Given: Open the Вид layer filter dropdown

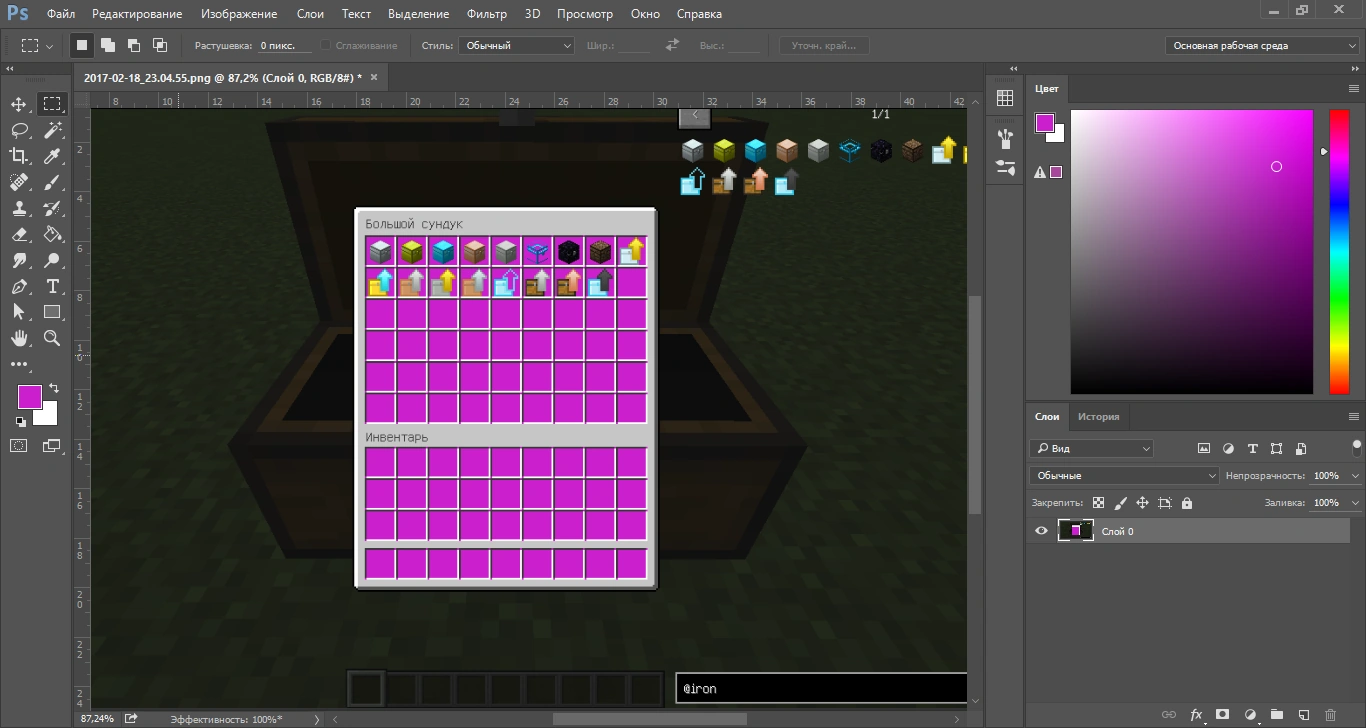Looking at the screenshot, I should [1091, 449].
